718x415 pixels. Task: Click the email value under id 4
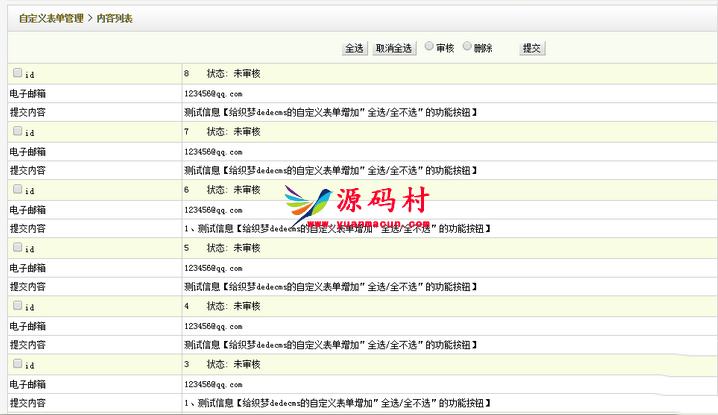[x=213, y=327]
